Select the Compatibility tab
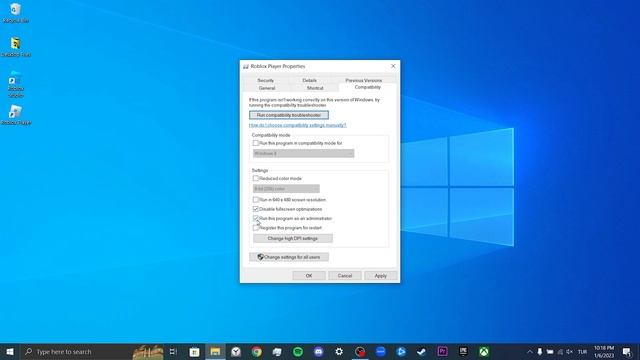Image resolution: width=640 pixels, height=360 pixels. [x=367, y=87]
